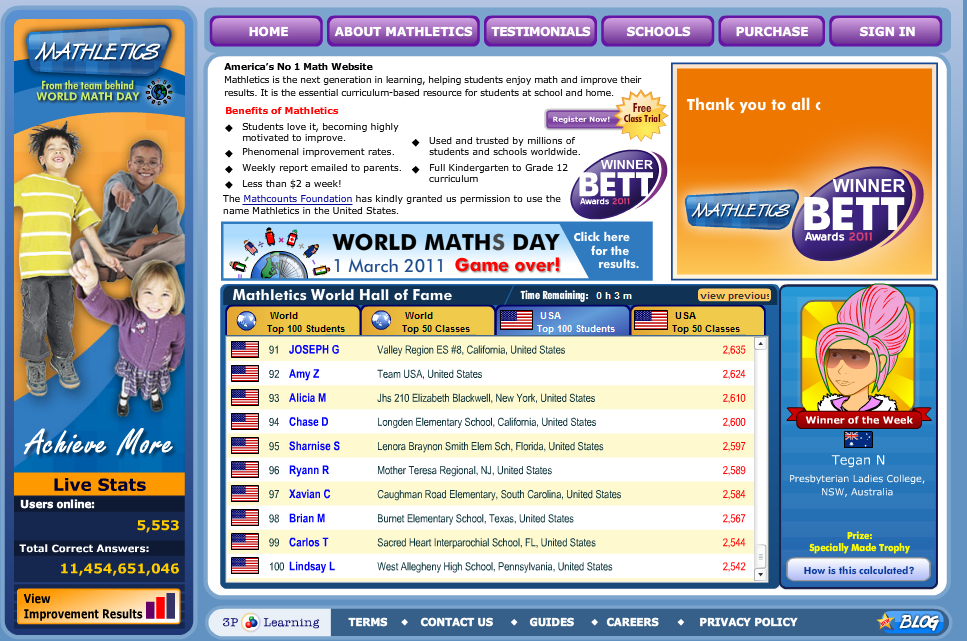
Task: Click the US flag beside Ryann R
Action: [x=245, y=470]
